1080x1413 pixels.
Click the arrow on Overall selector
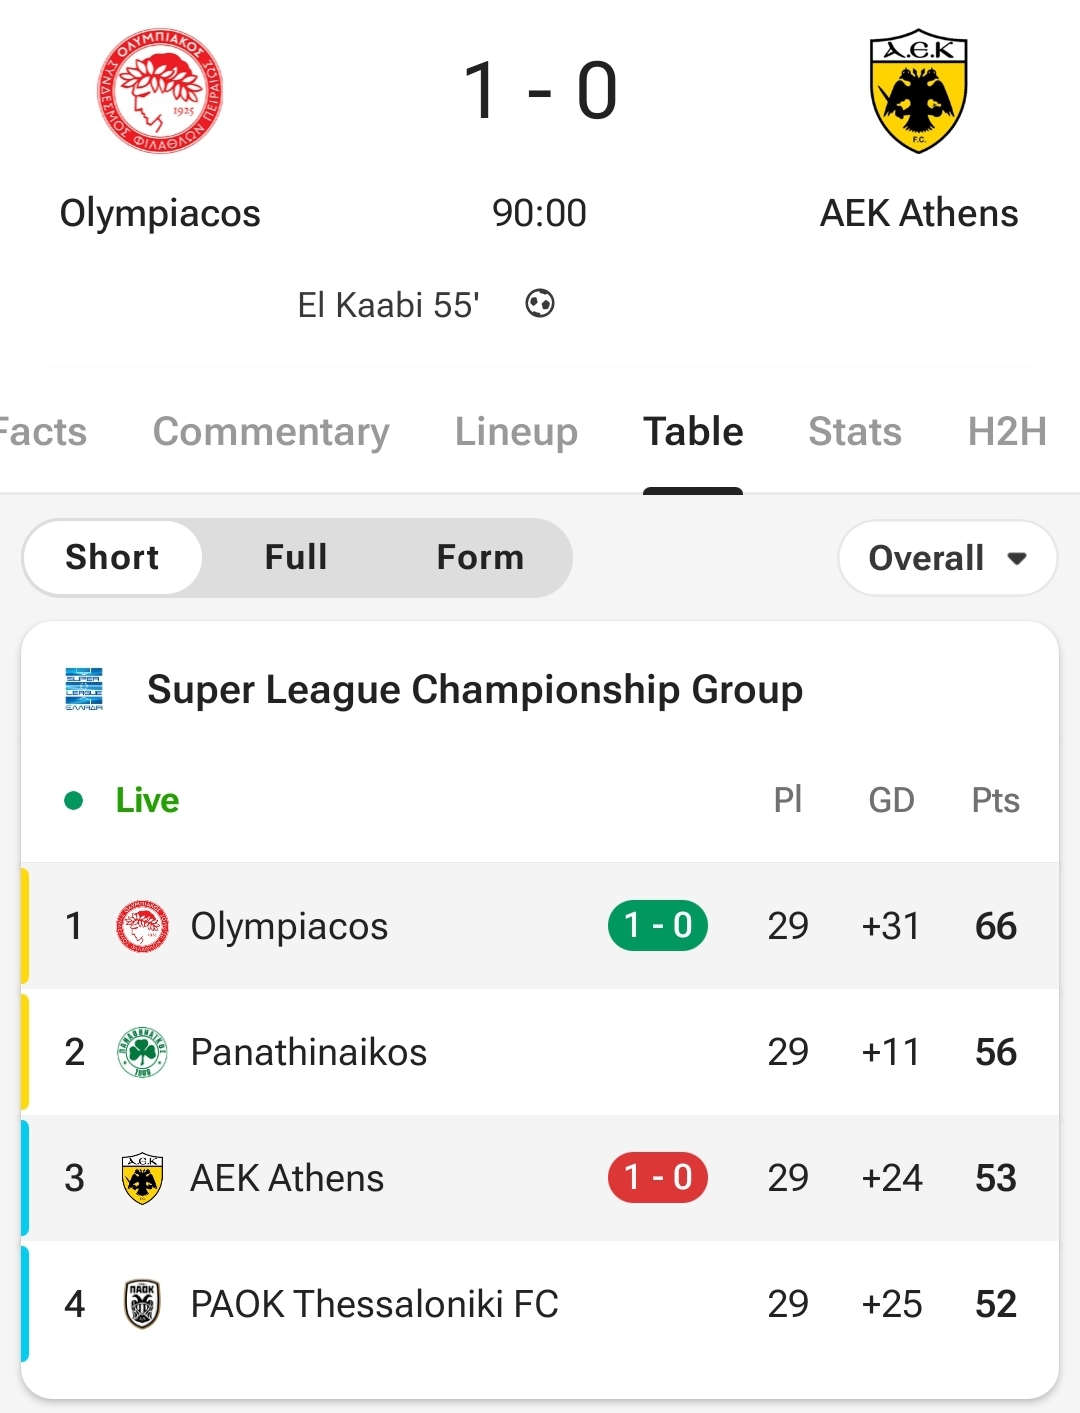1017,558
